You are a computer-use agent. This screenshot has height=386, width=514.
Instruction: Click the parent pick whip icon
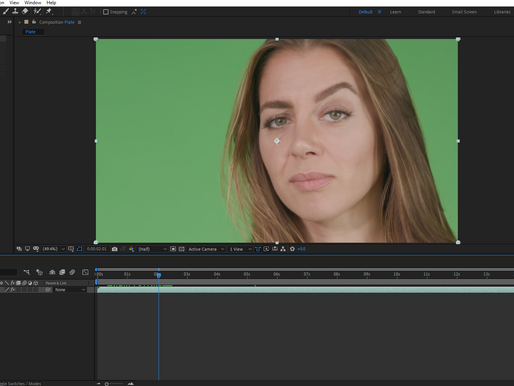(48, 290)
